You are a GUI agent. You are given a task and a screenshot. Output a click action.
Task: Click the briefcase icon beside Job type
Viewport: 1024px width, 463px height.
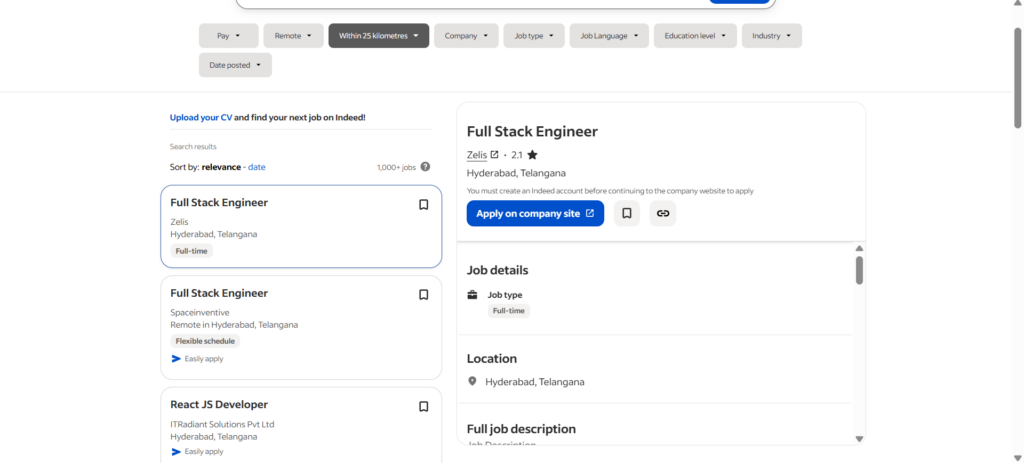tap(473, 295)
